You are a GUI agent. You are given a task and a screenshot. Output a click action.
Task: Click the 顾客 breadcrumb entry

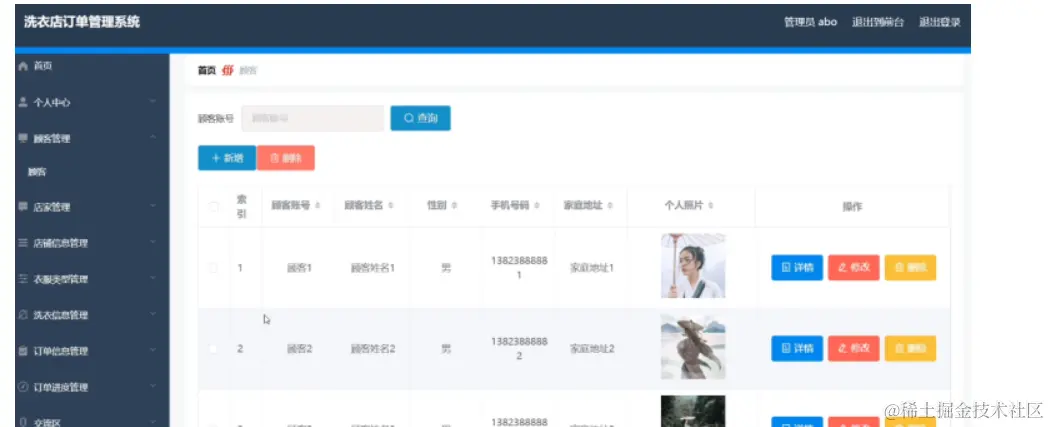click(248, 70)
